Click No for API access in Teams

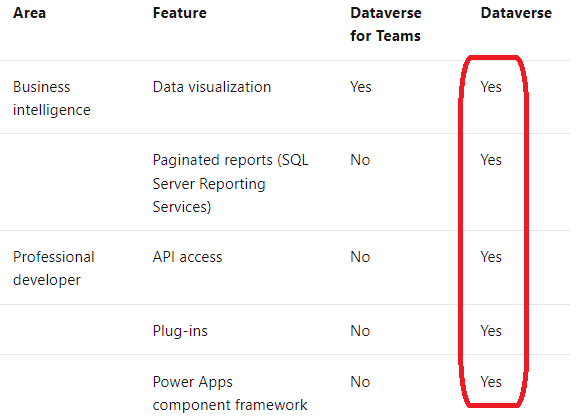click(360, 257)
